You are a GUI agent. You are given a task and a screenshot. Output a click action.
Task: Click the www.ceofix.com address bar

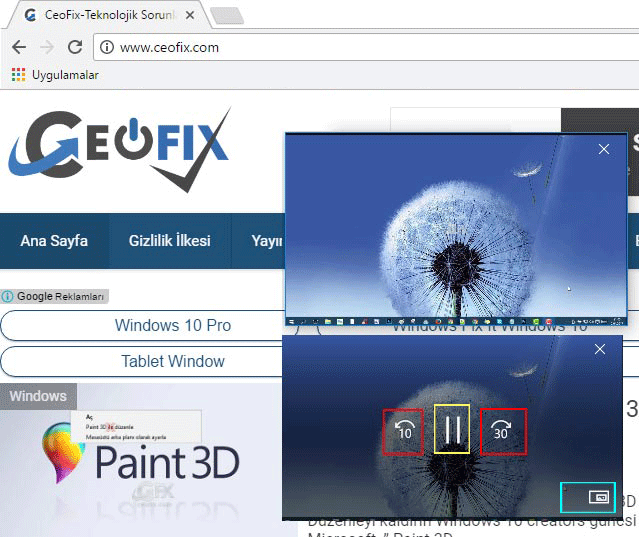(x=367, y=47)
